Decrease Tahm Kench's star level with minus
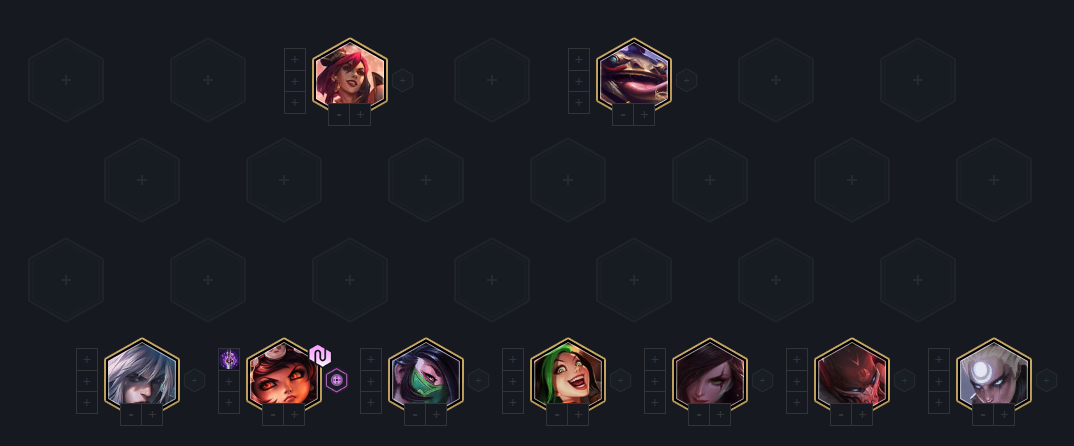This screenshot has height=446, width=1074. [x=623, y=115]
